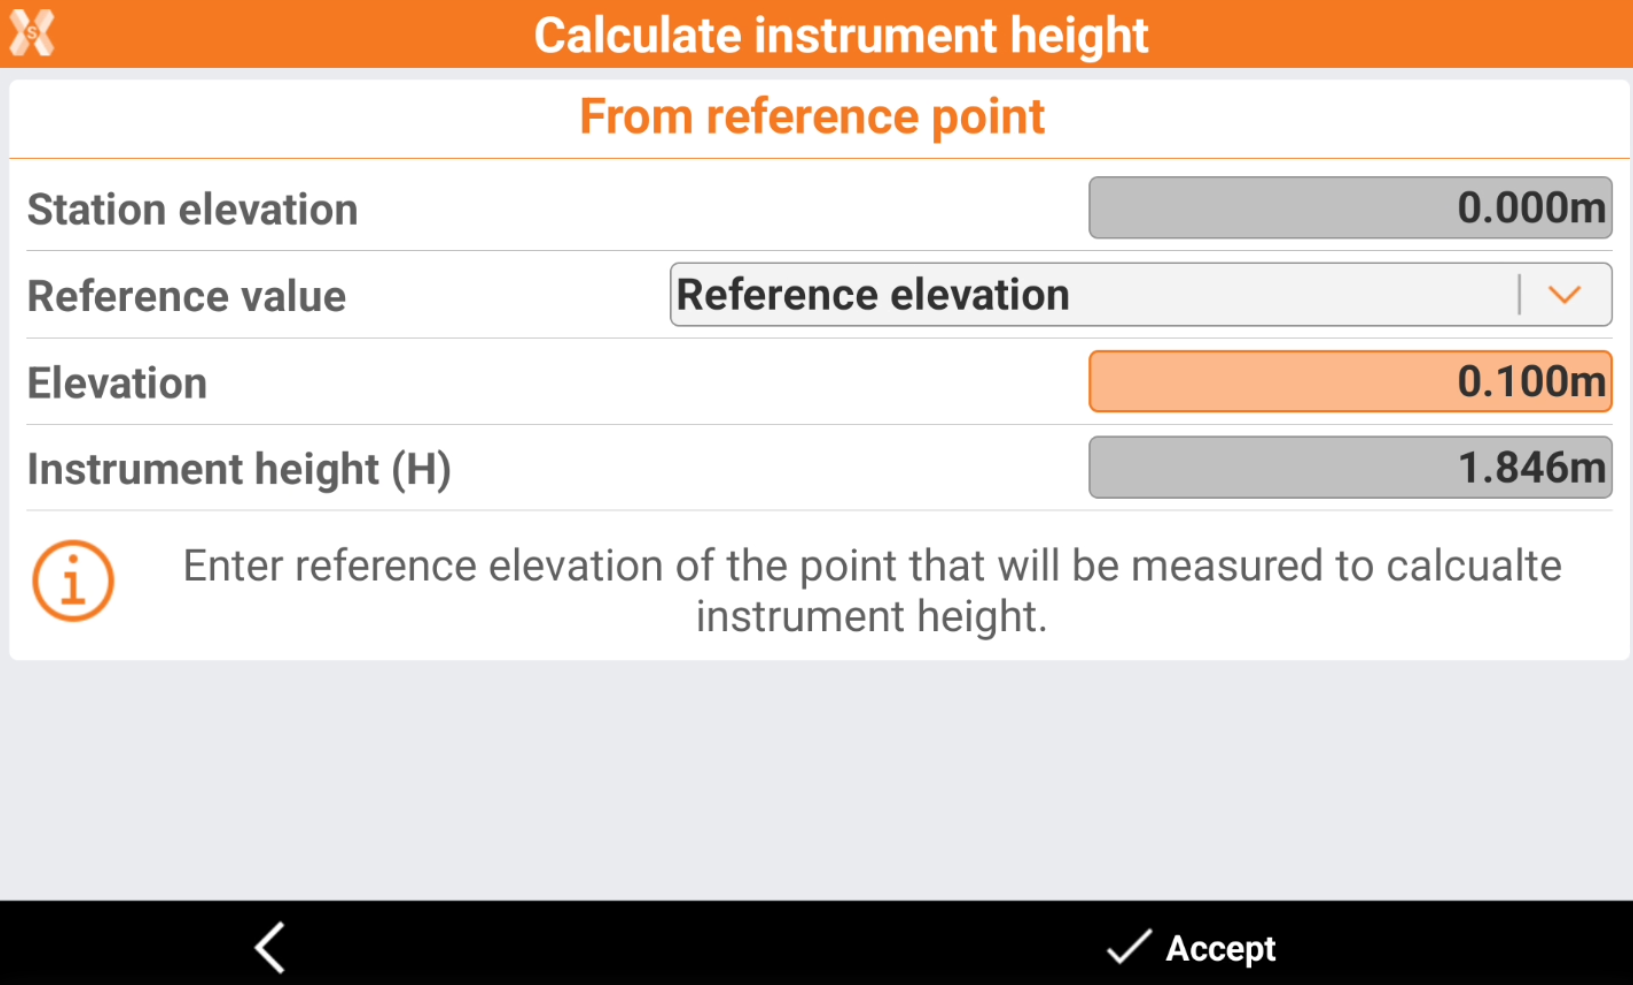1633x985 pixels.
Task: Click the Reference value label
Action: (x=186, y=297)
